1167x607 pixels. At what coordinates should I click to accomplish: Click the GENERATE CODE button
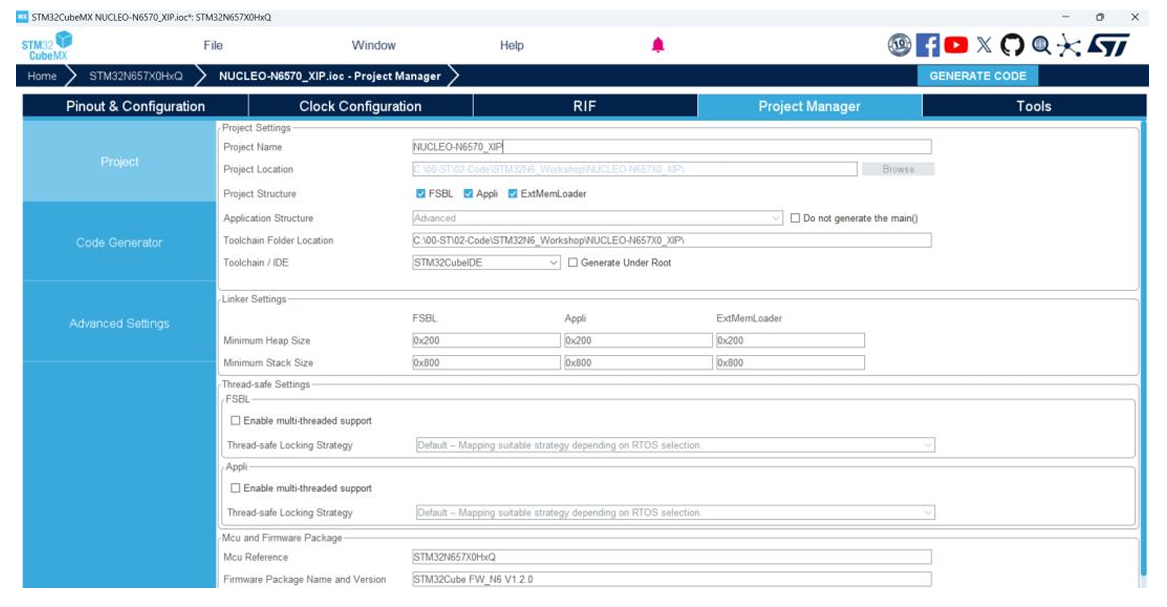(x=978, y=76)
